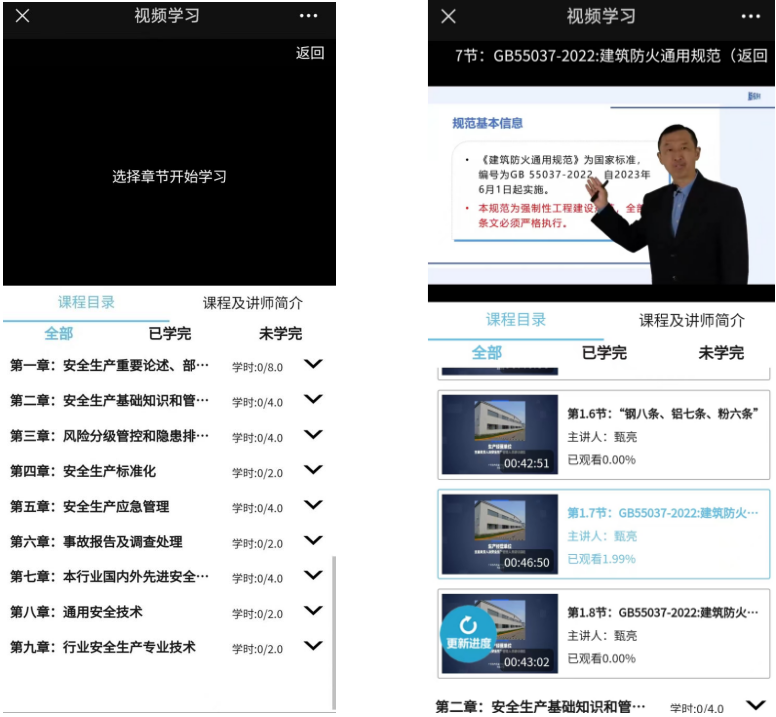Open the three-dot menu on left screen
776x717 pixels.
click(308, 16)
